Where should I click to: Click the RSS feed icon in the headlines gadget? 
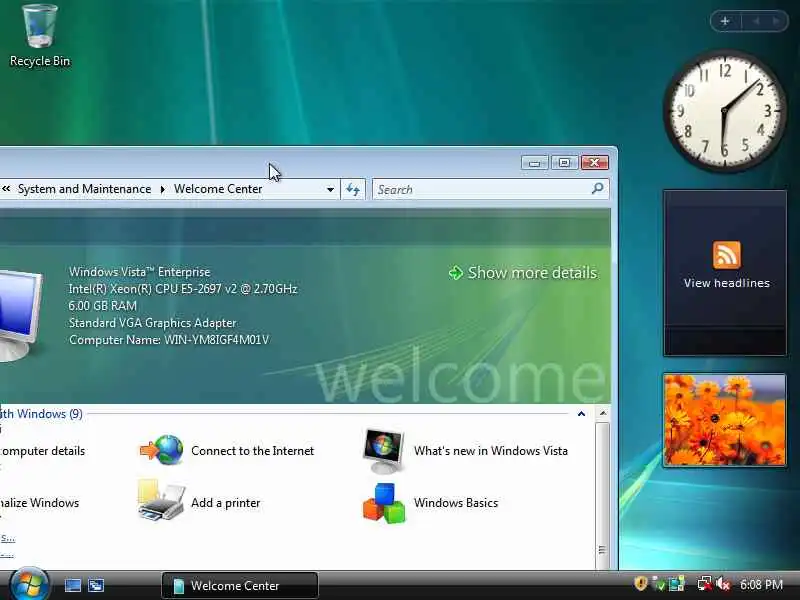[727, 255]
